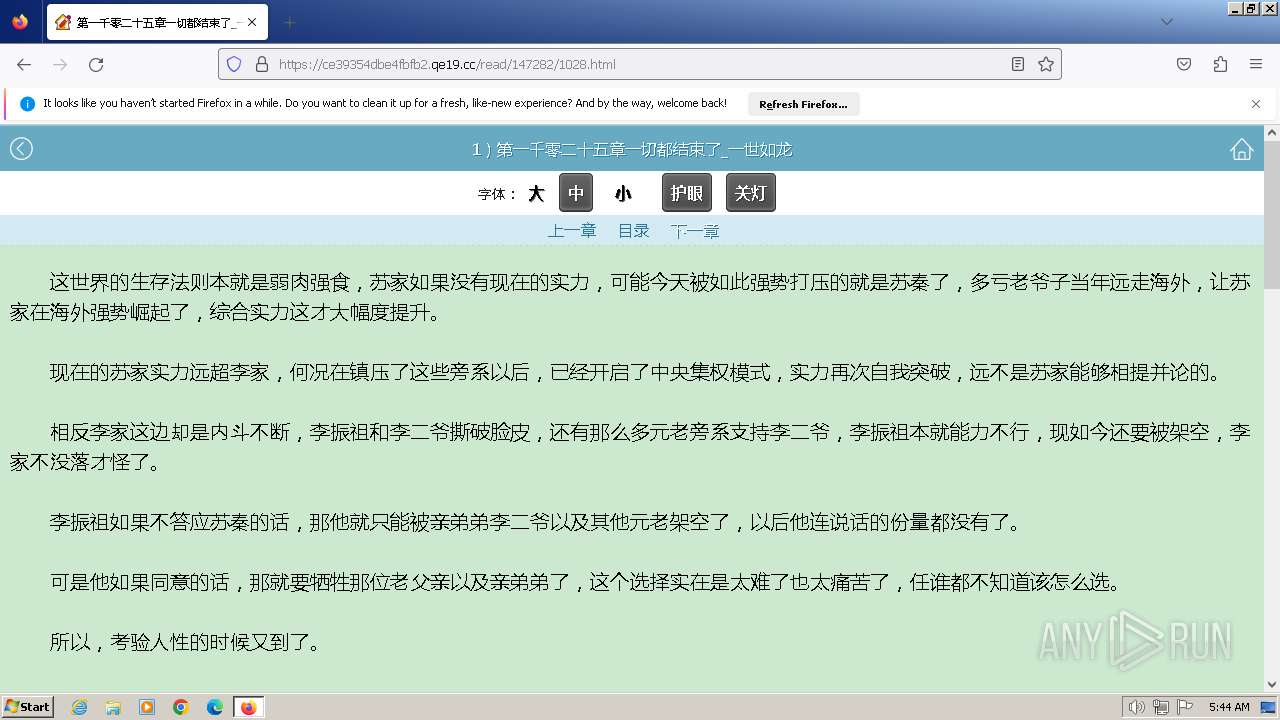Click the page's vertical scrollbar thumb
The width and height of the screenshot is (1280, 720).
1272,215
